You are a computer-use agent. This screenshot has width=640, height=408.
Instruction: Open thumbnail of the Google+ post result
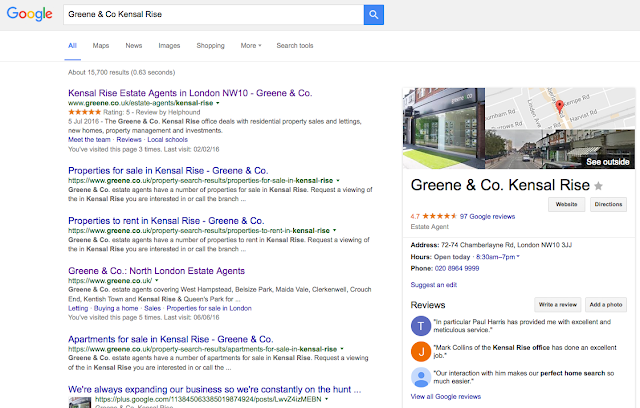(x=80, y=402)
